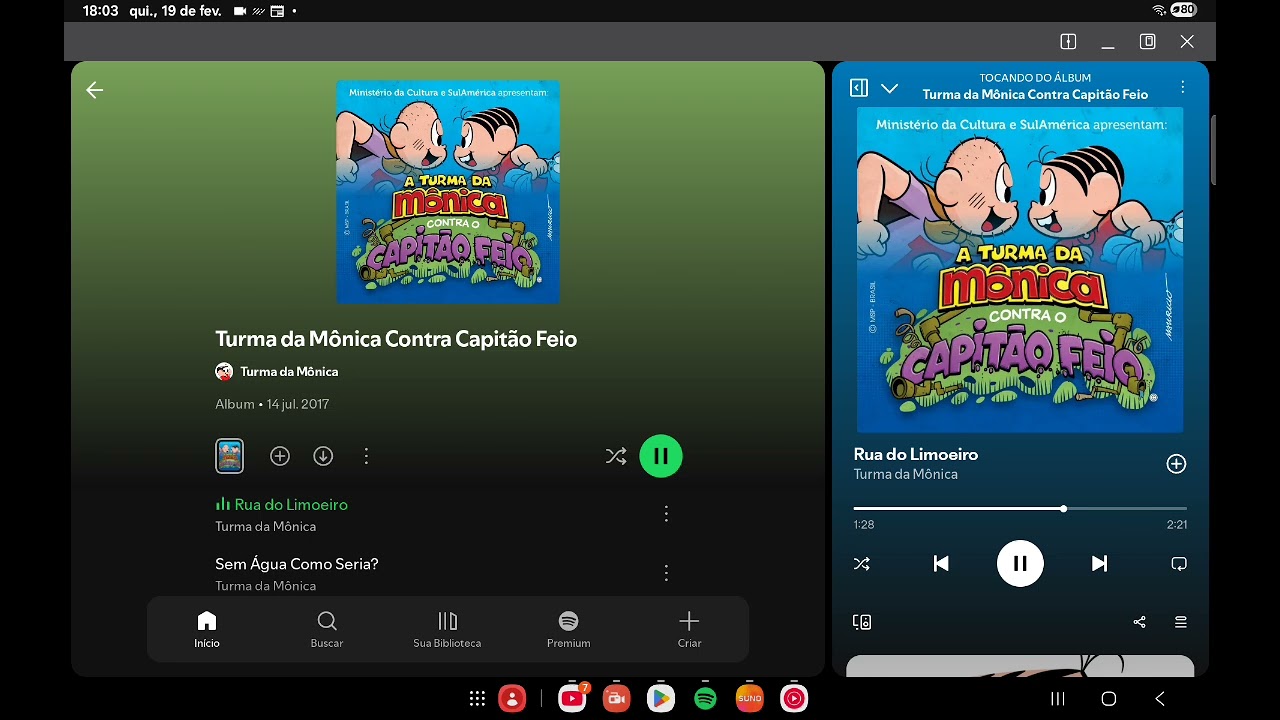Tap the system Home navigation button

pyautogui.click(x=1108, y=699)
